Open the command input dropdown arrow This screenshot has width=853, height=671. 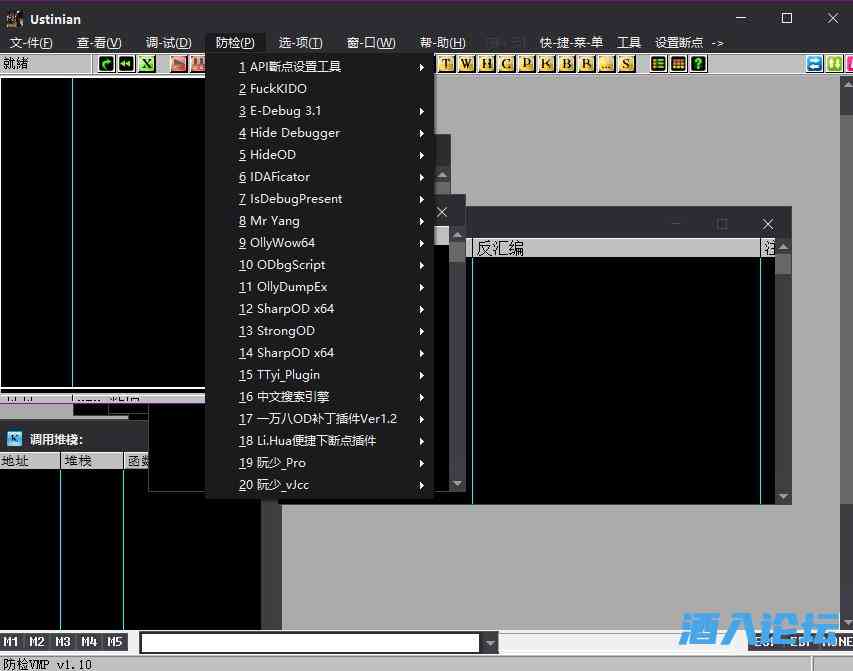489,643
